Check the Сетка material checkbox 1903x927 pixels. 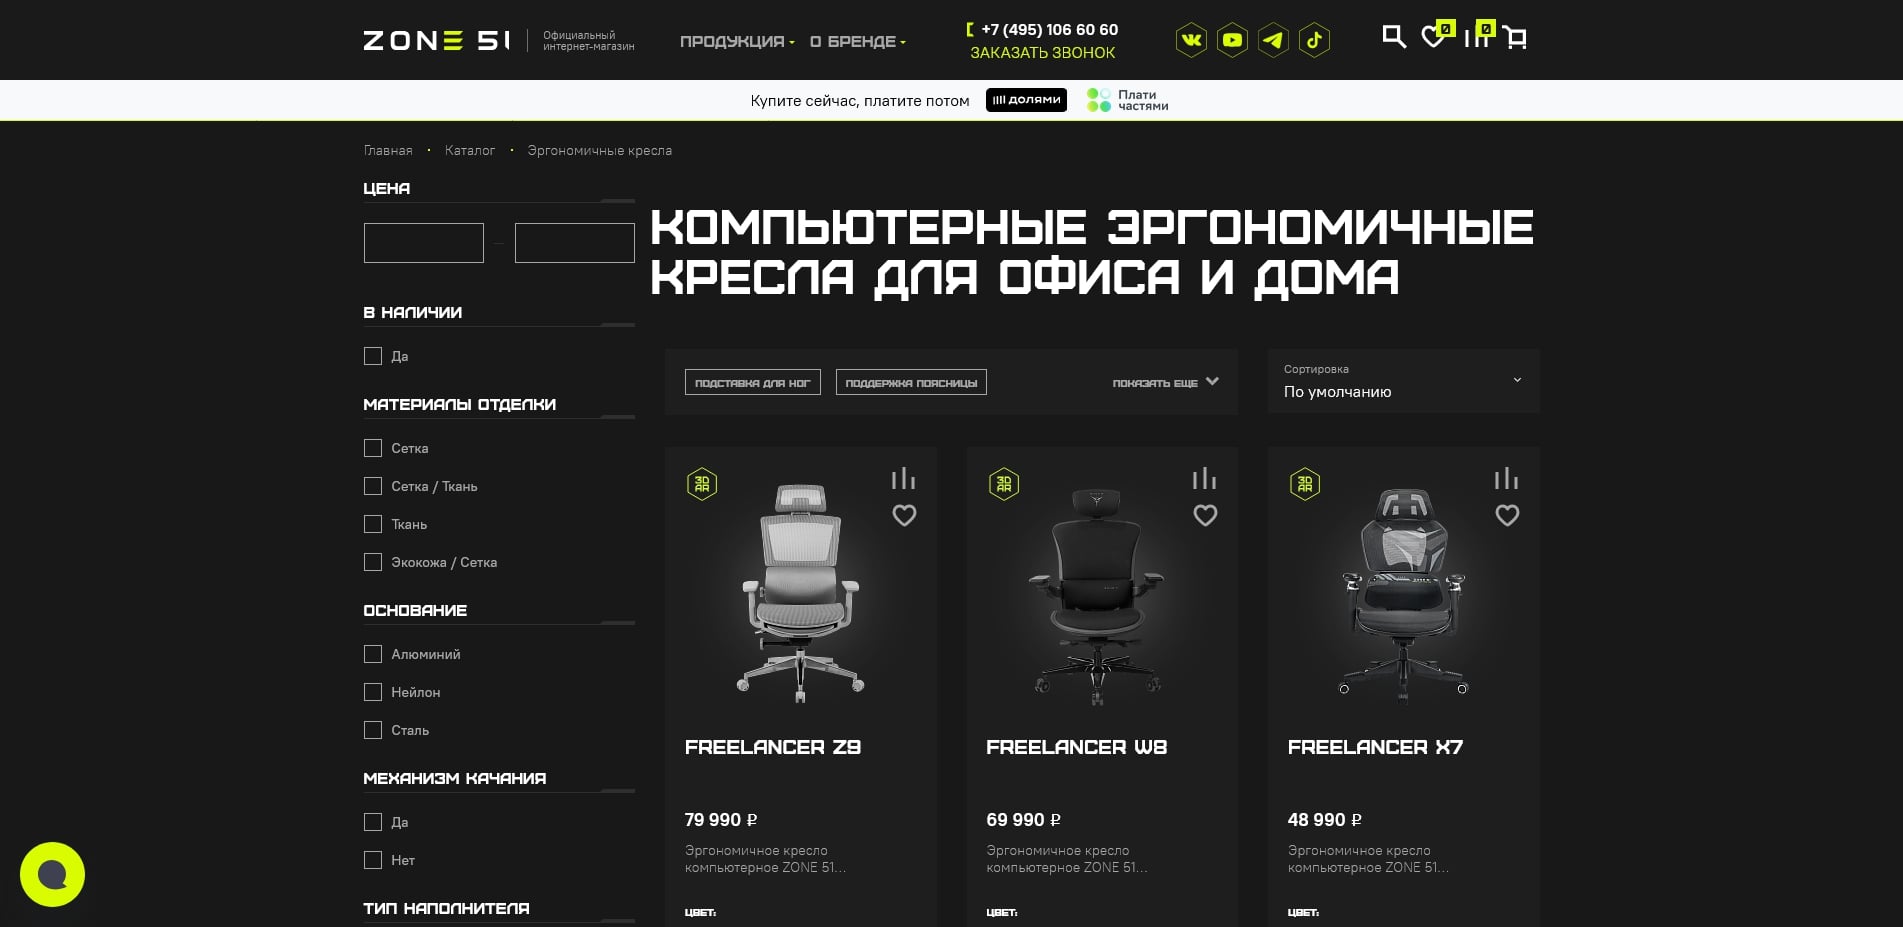[373, 448]
